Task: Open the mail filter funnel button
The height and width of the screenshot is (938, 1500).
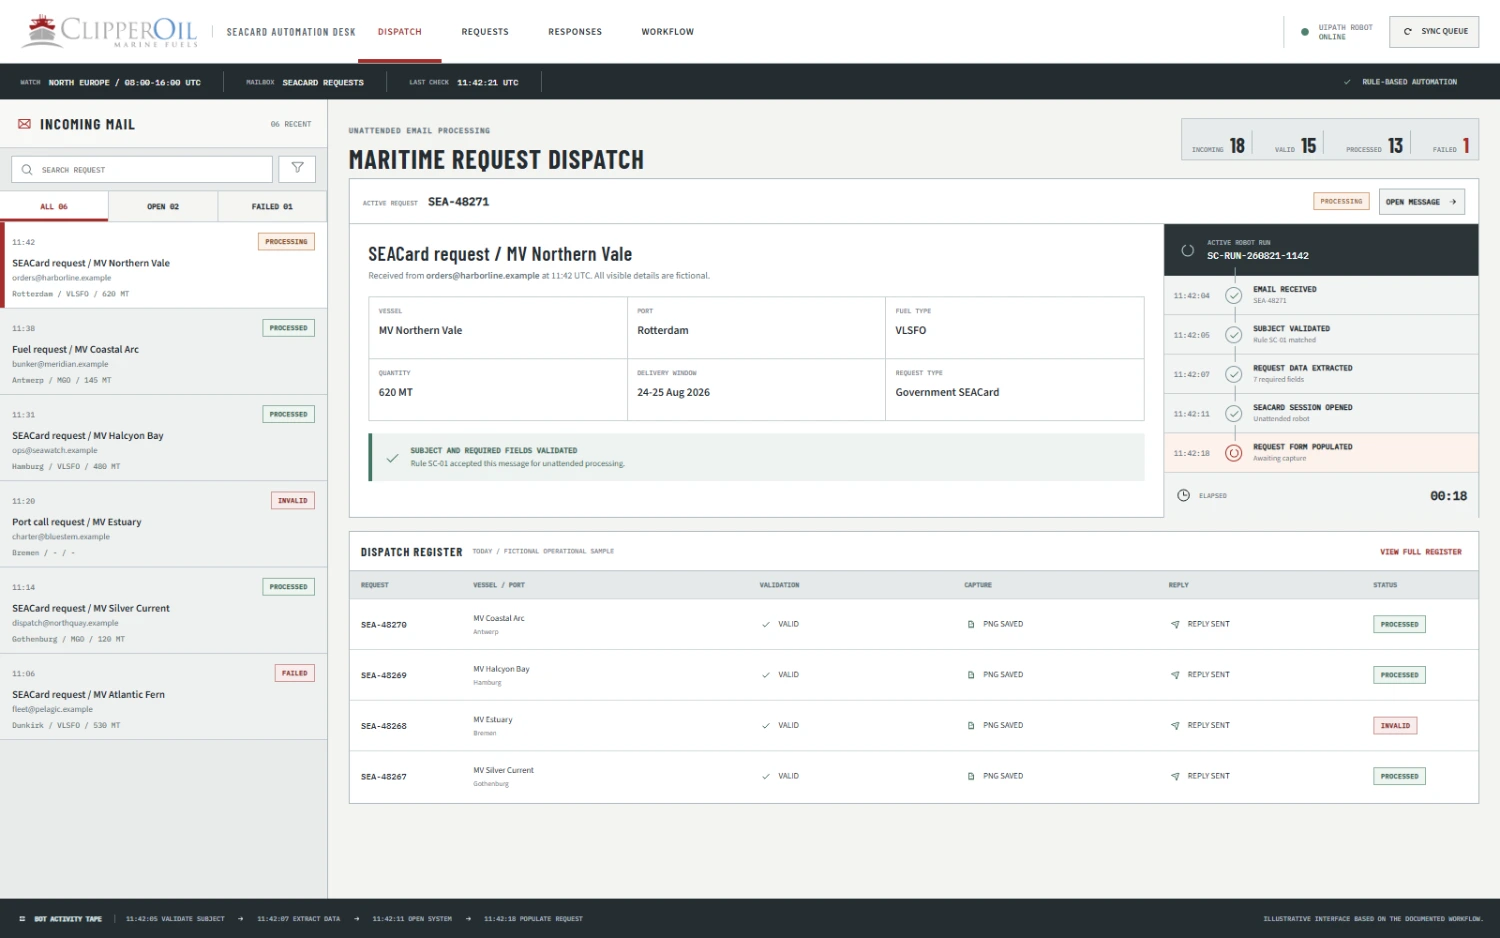Action: click(x=297, y=169)
